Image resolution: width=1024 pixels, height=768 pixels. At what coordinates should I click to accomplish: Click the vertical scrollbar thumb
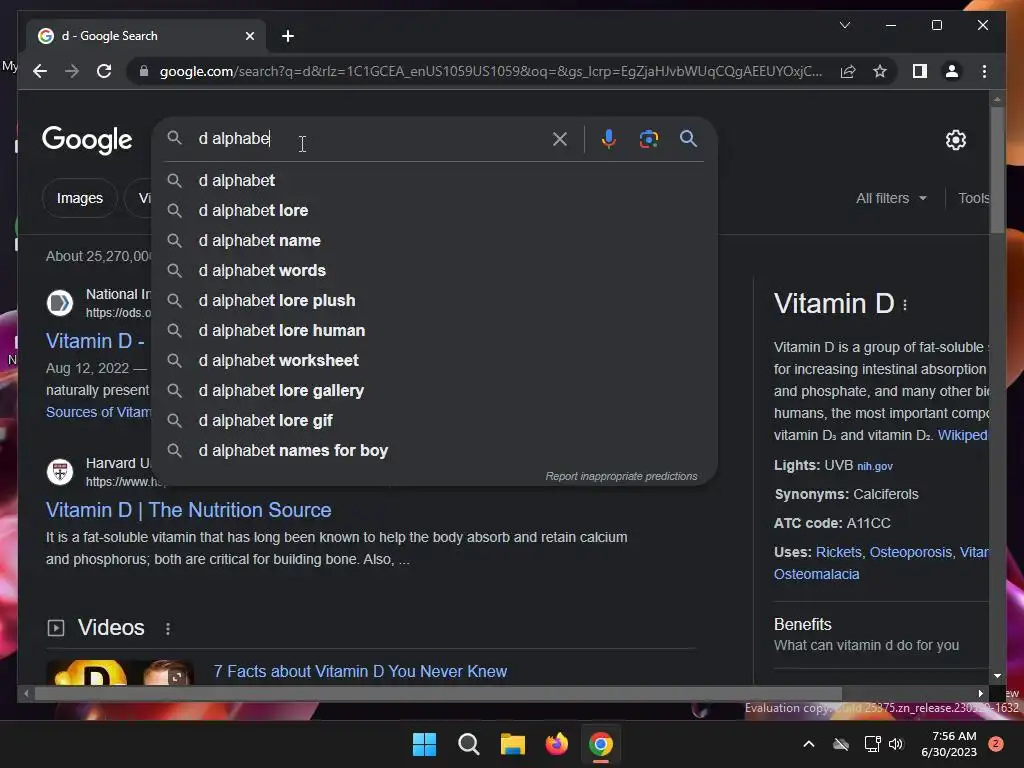tap(997, 169)
